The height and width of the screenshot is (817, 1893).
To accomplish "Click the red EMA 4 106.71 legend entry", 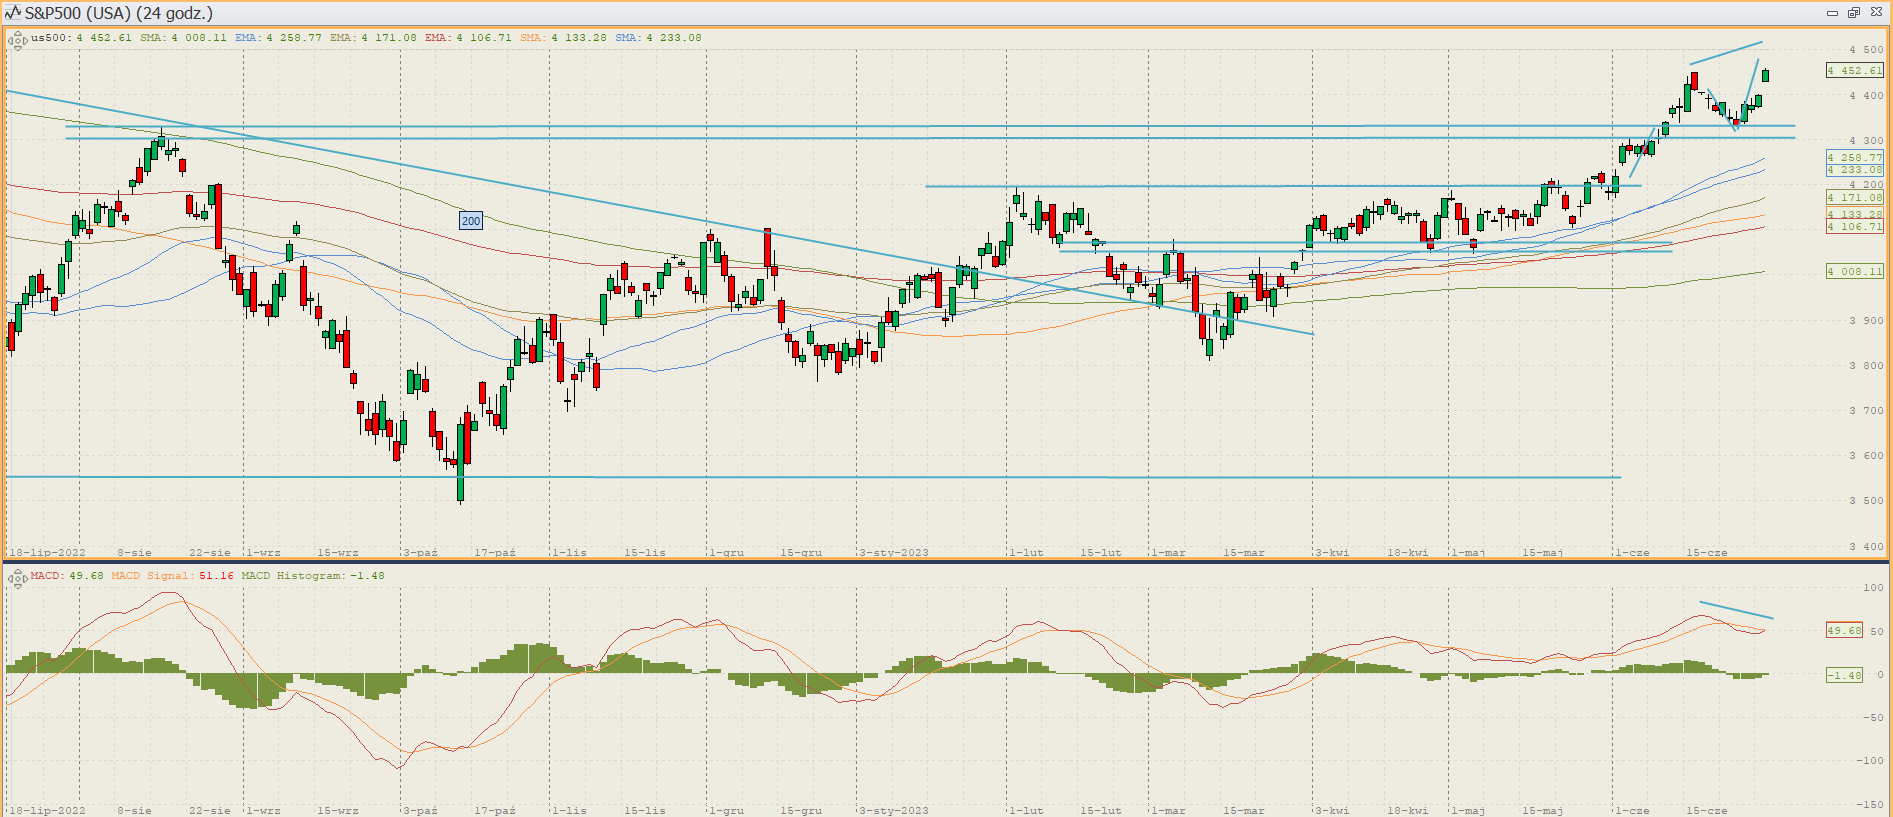I will coord(468,38).
